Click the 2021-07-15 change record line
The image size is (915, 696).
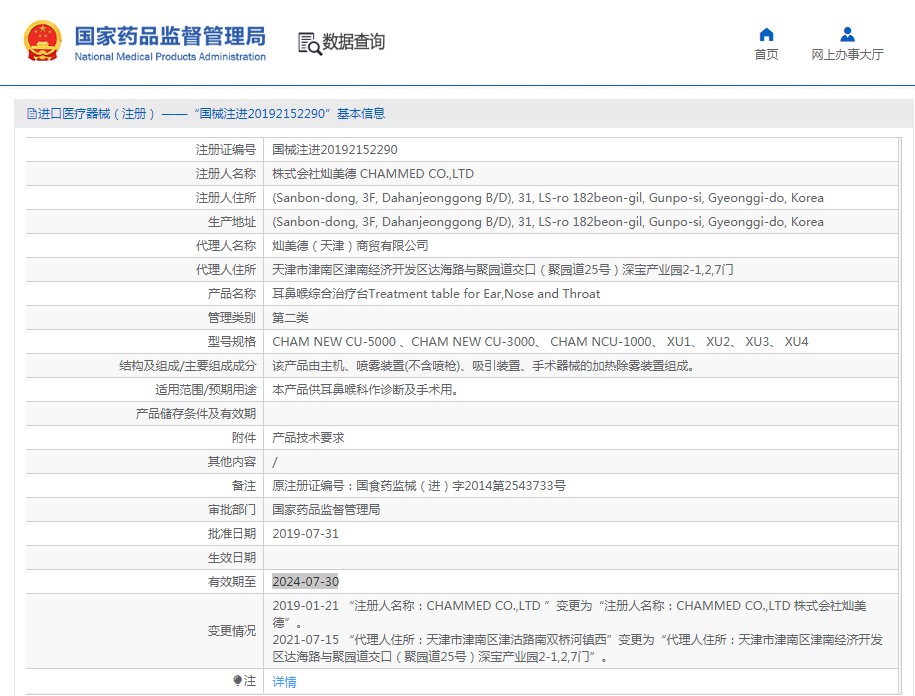click(577, 648)
